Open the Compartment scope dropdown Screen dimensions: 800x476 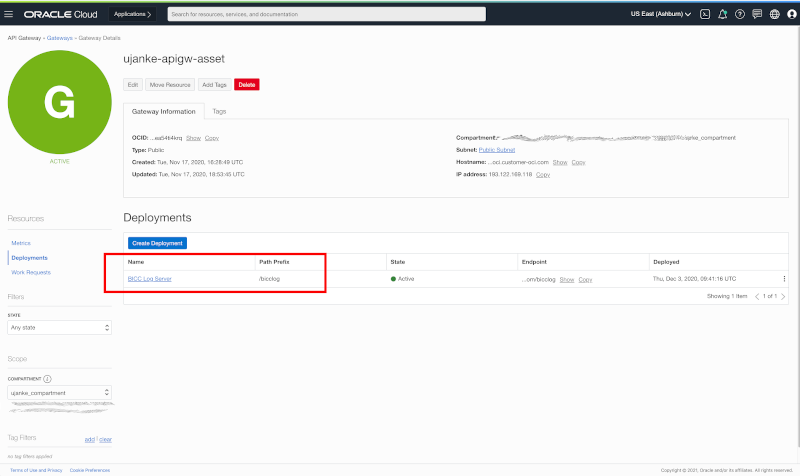click(x=60, y=393)
